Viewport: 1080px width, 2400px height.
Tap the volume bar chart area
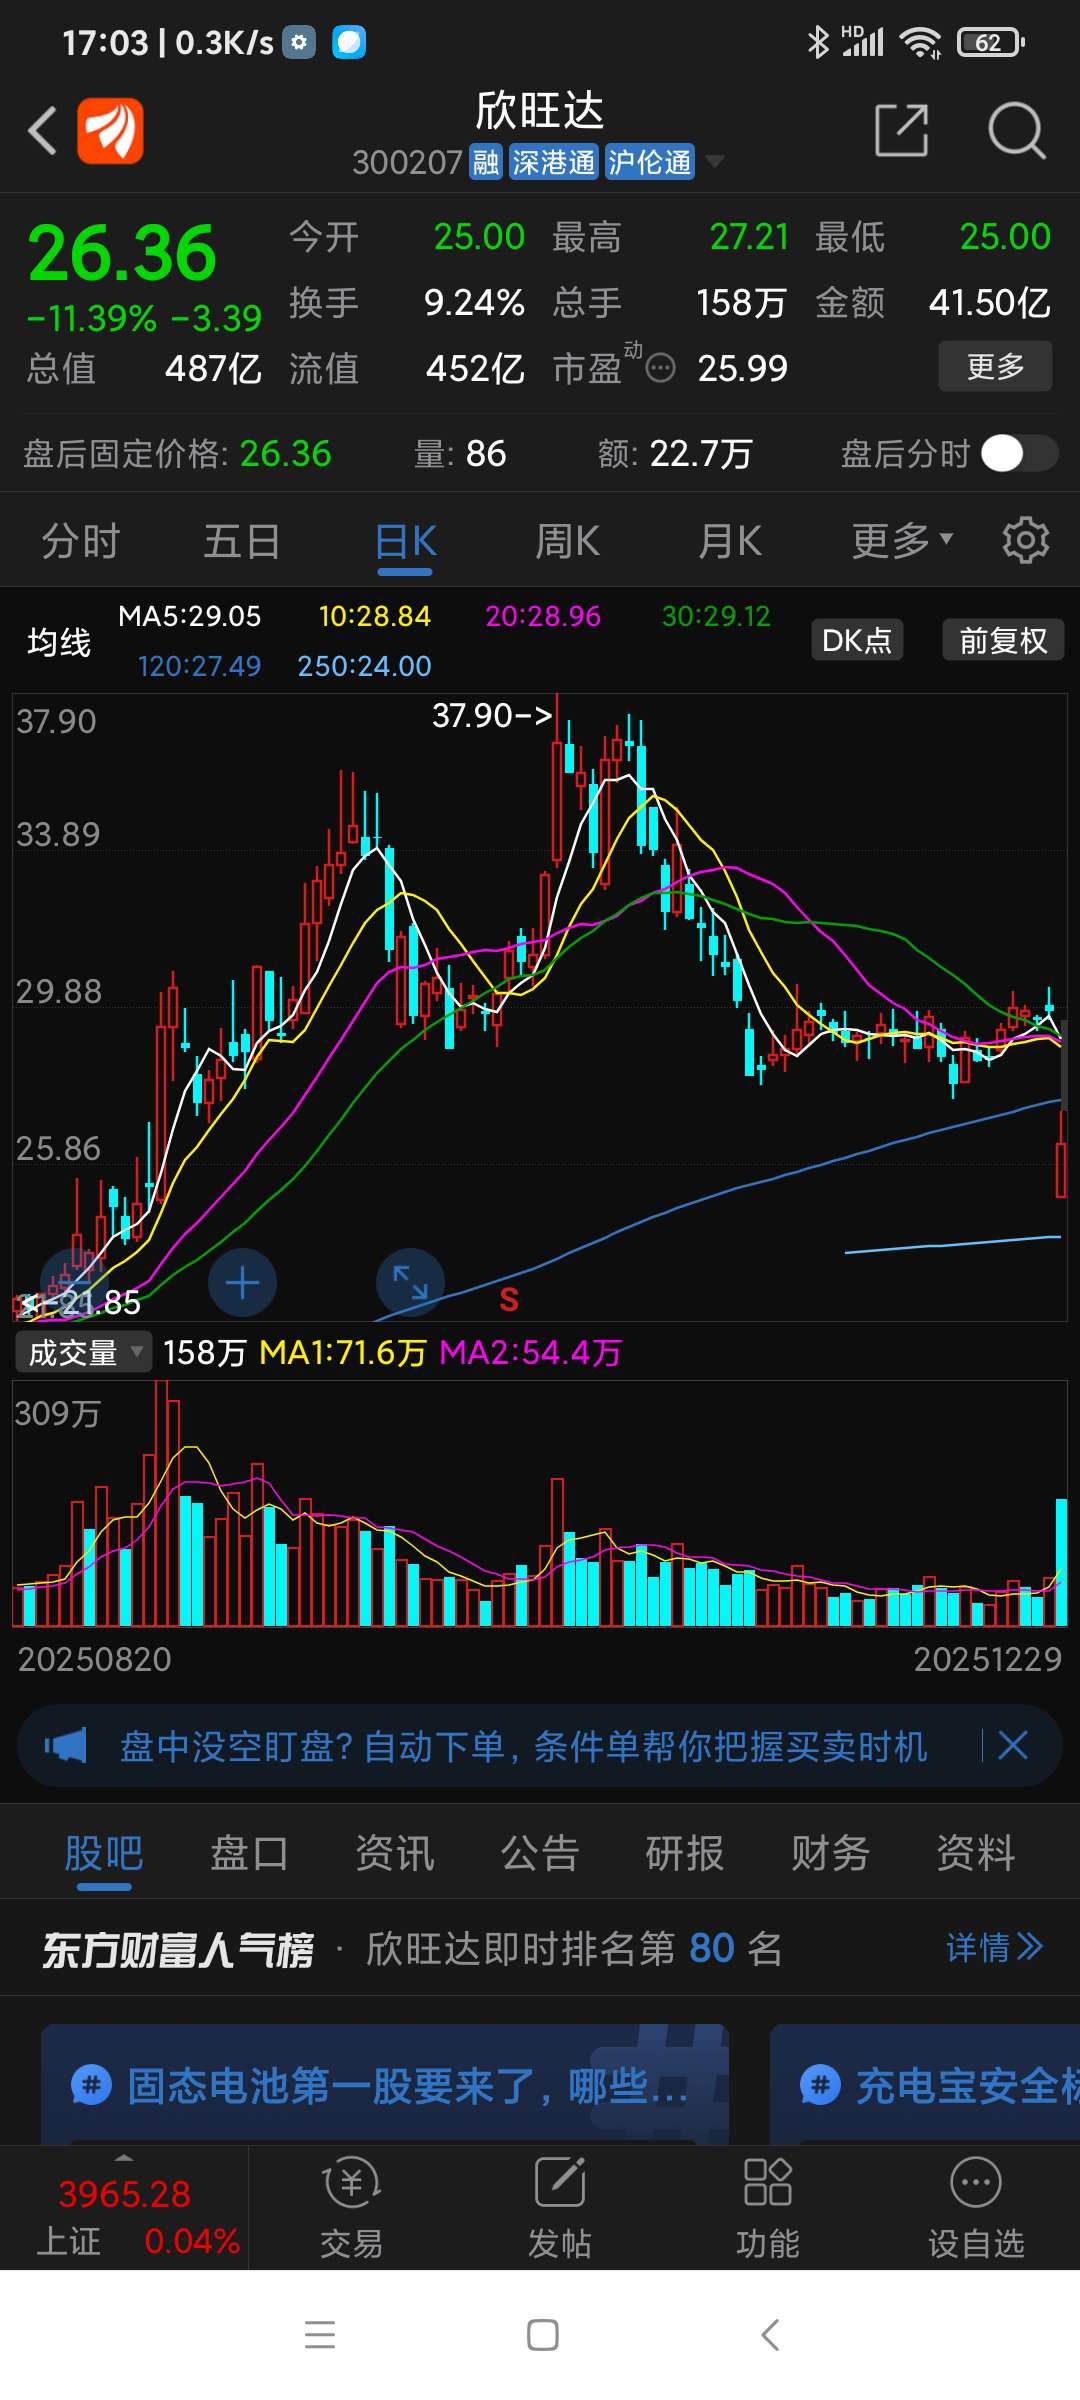(540, 1504)
